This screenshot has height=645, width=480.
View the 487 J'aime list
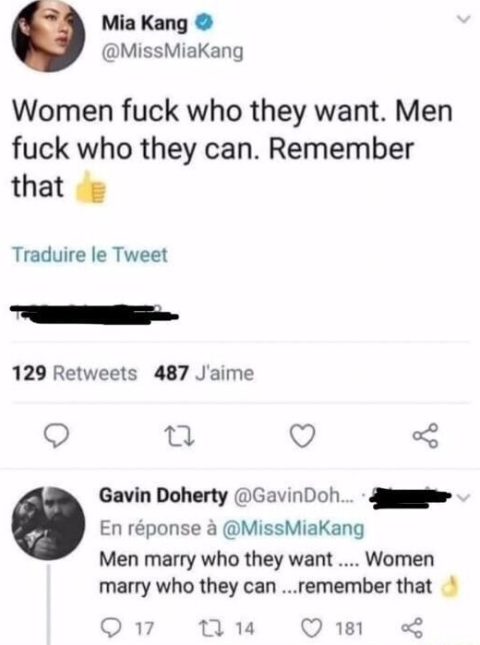[x=204, y=373]
